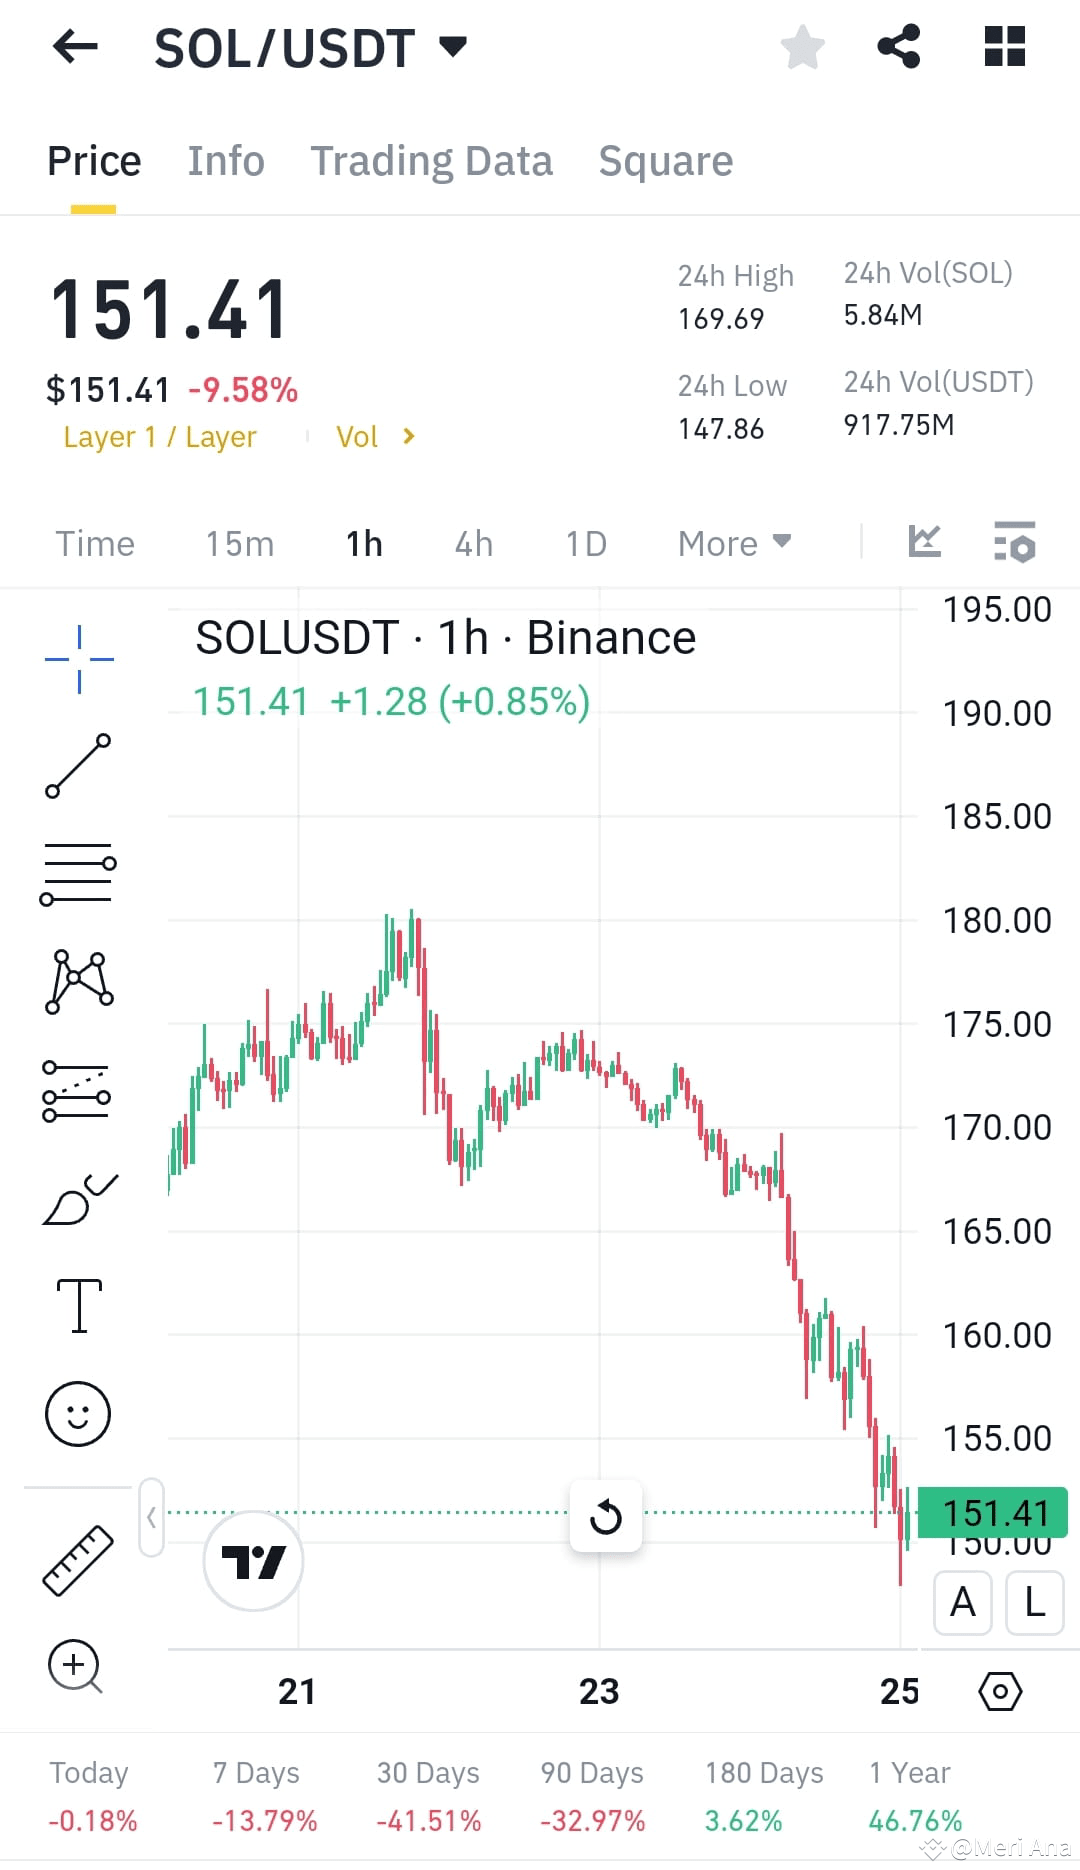
Task: Open the Layer 1 category link
Action: pos(160,436)
